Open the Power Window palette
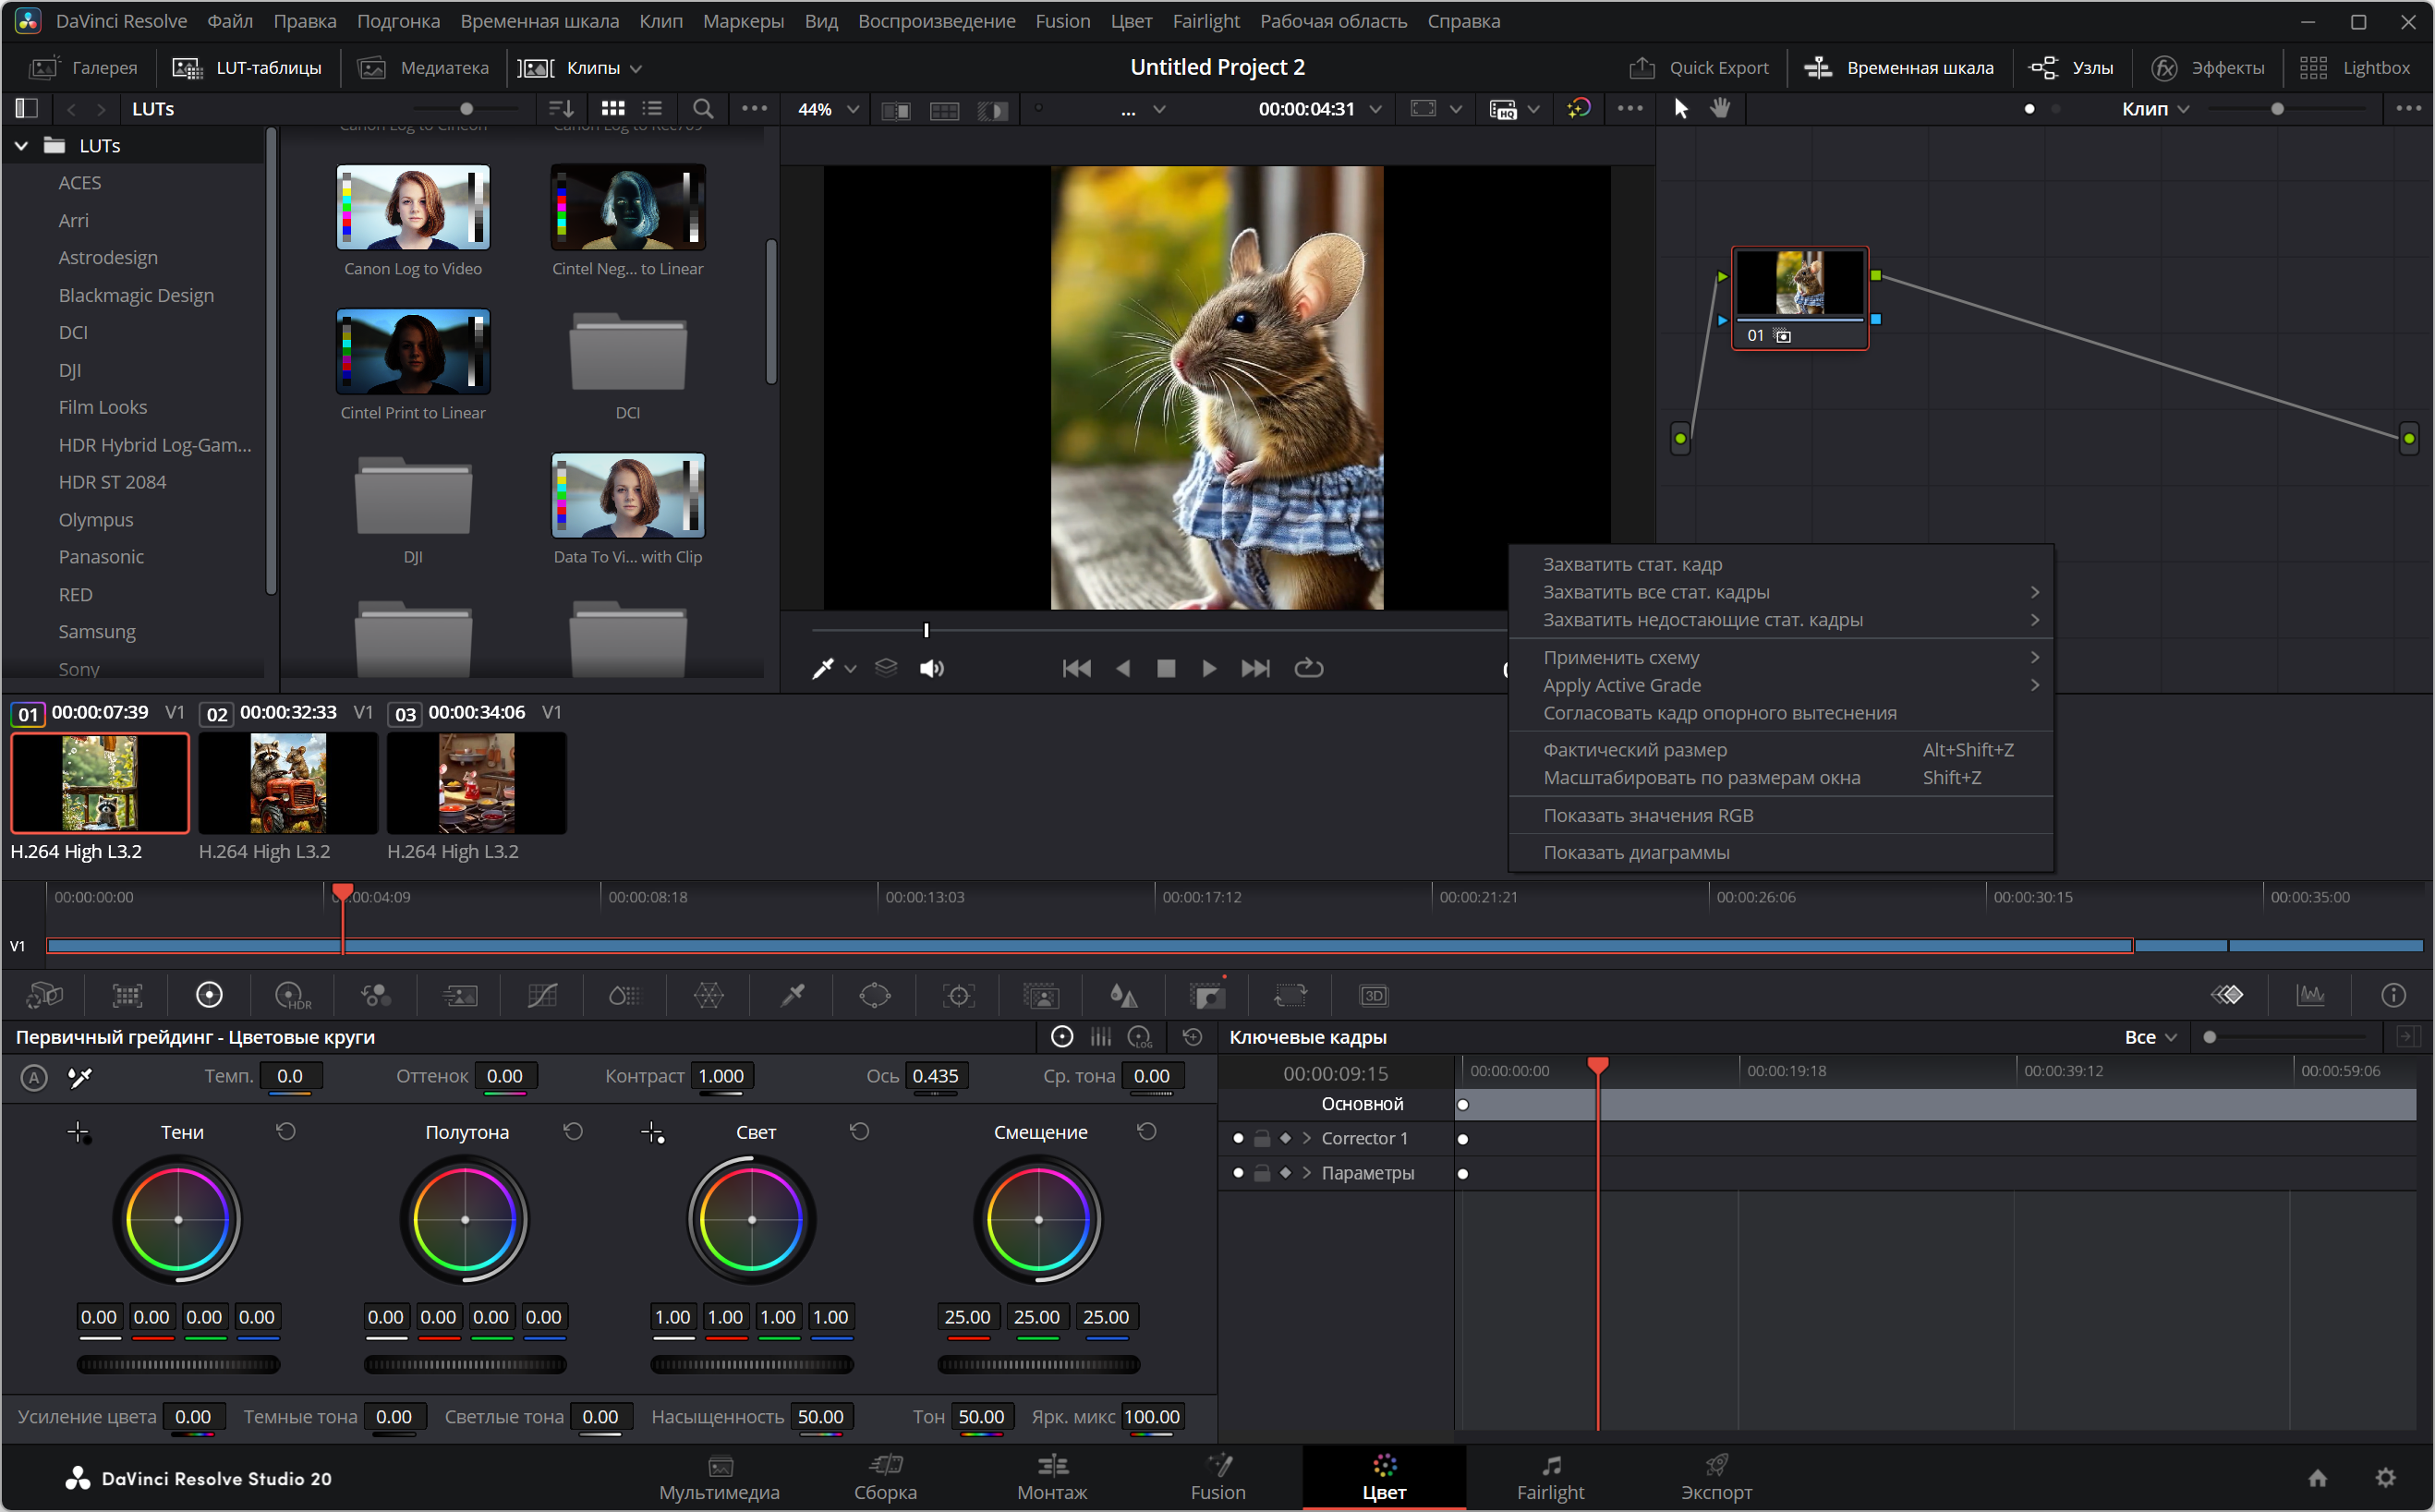The height and width of the screenshot is (1512, 2435). tap(874, 995)
